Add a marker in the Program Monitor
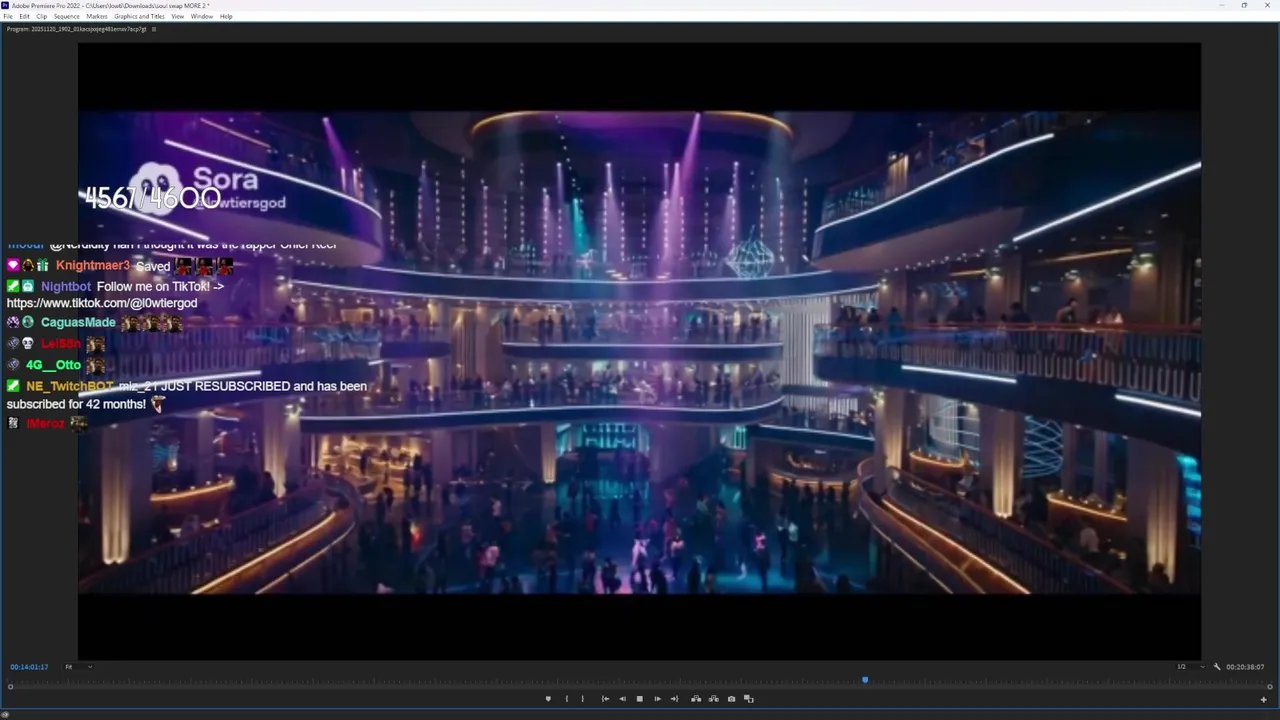1280x720 pixels. pos(548,699)
